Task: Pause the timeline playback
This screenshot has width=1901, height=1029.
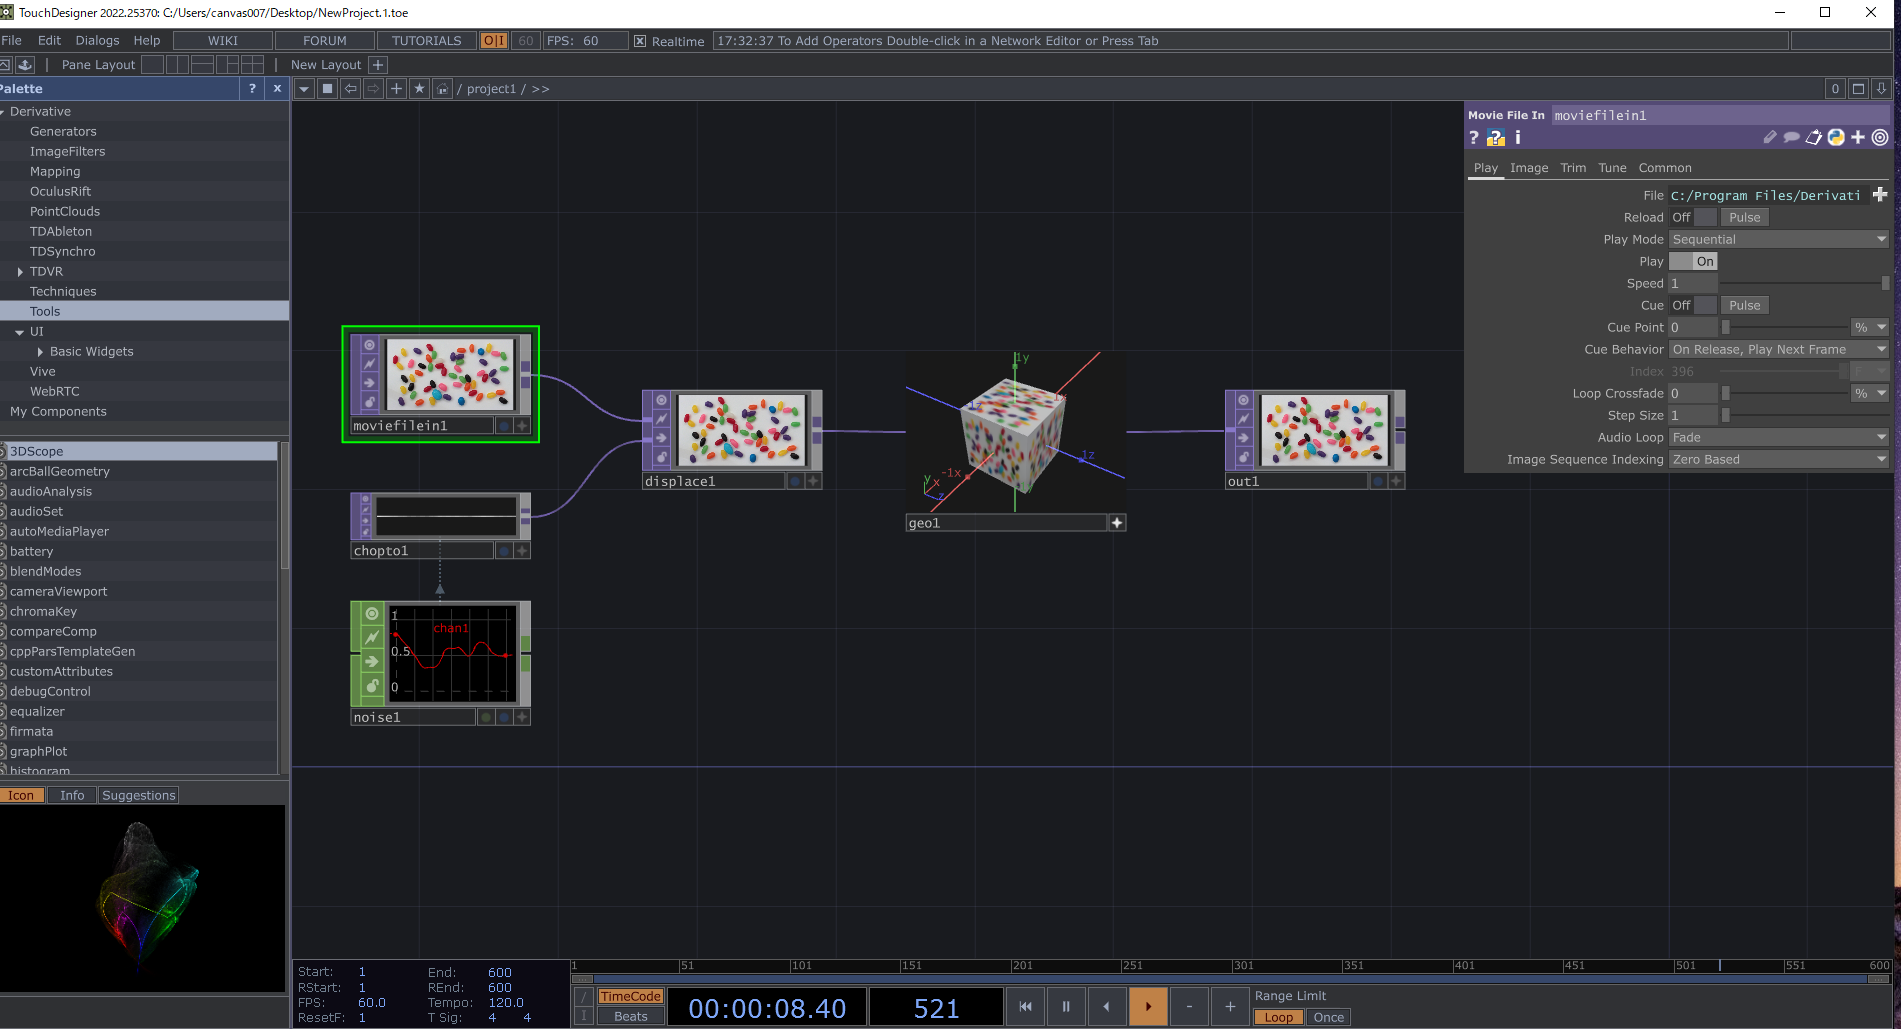Action: [x=1065, y=1007]
